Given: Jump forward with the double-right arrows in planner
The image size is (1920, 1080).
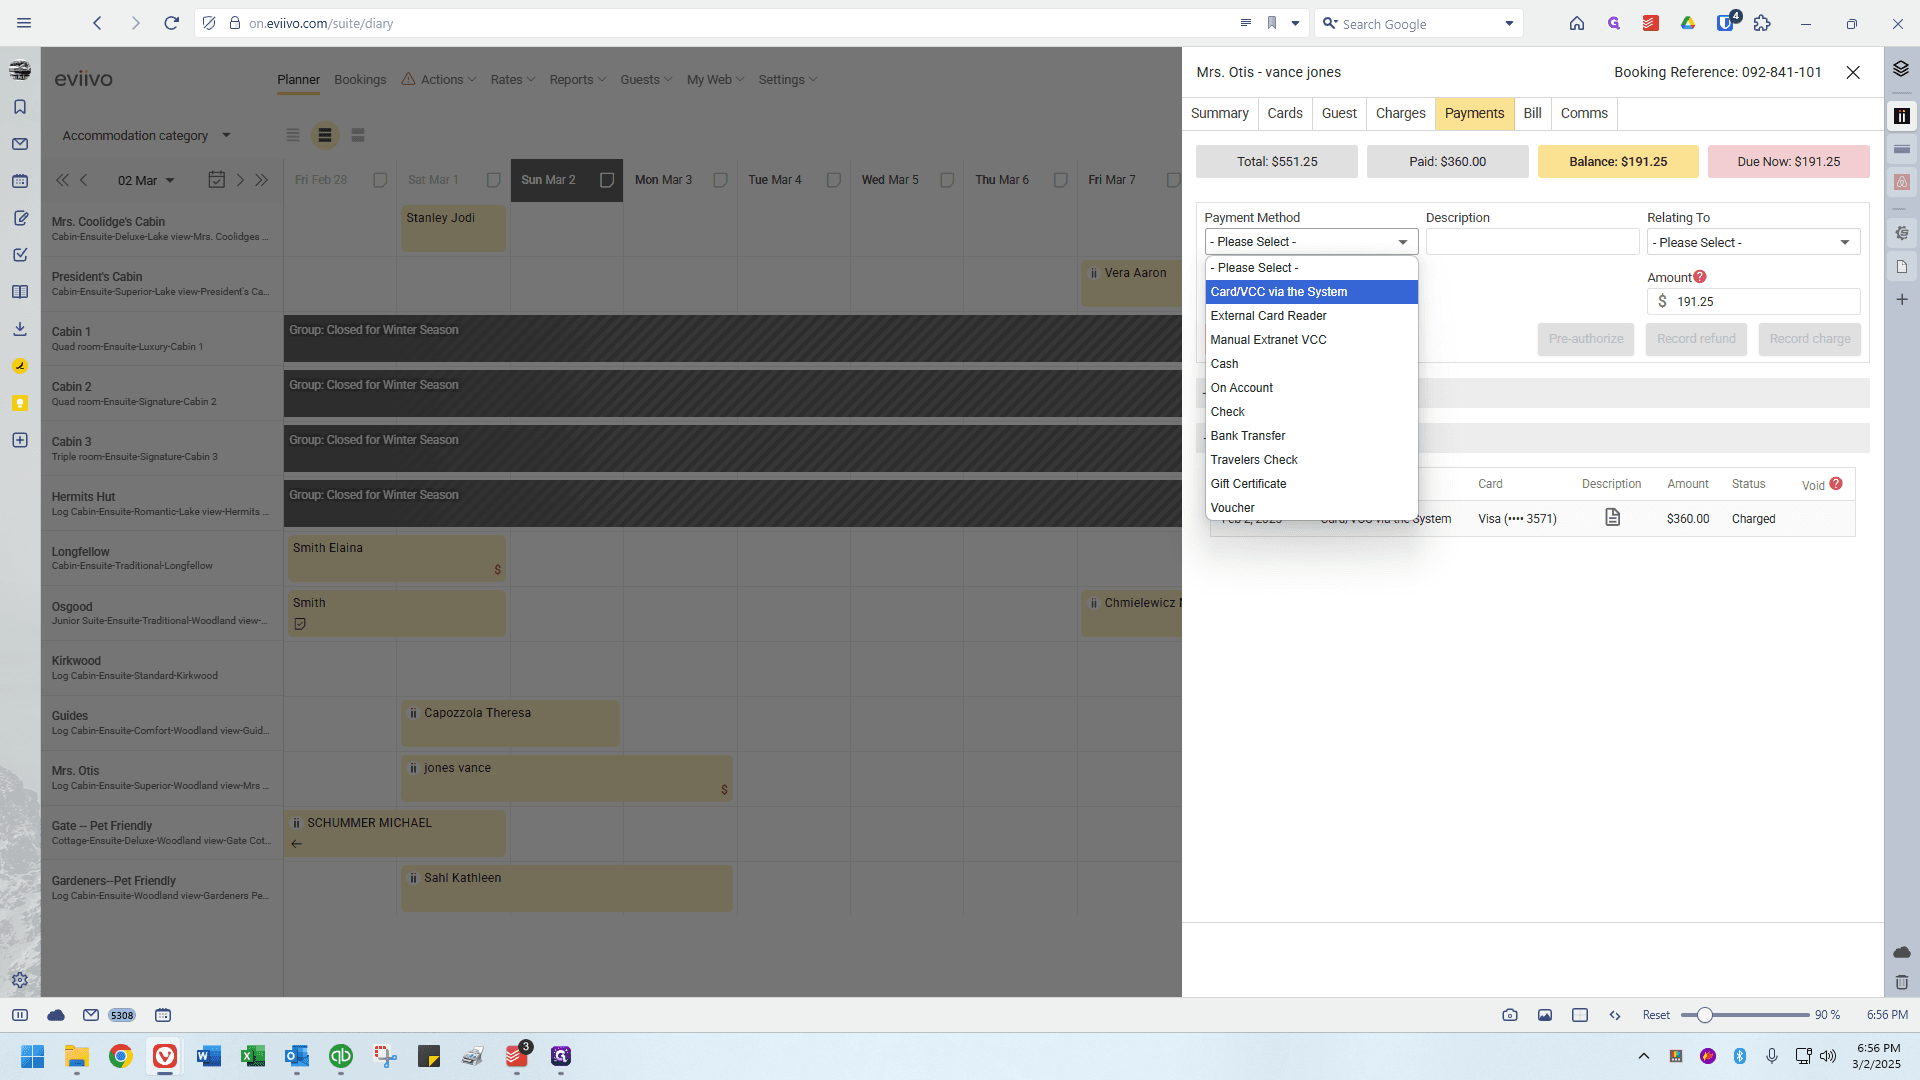Looking at the screenshot, I should coord(262,180).
